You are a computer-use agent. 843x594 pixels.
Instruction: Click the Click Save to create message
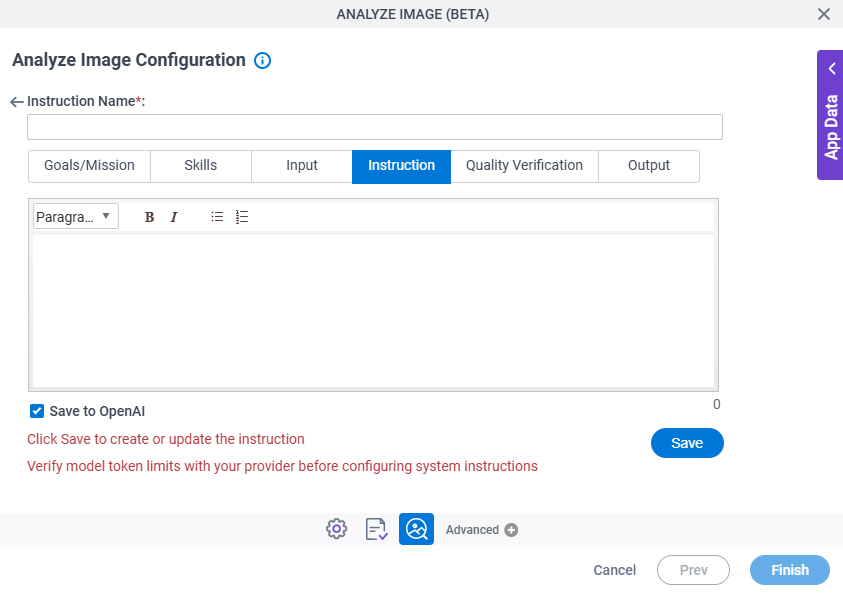pyautogui.click(x=166, y=439)
